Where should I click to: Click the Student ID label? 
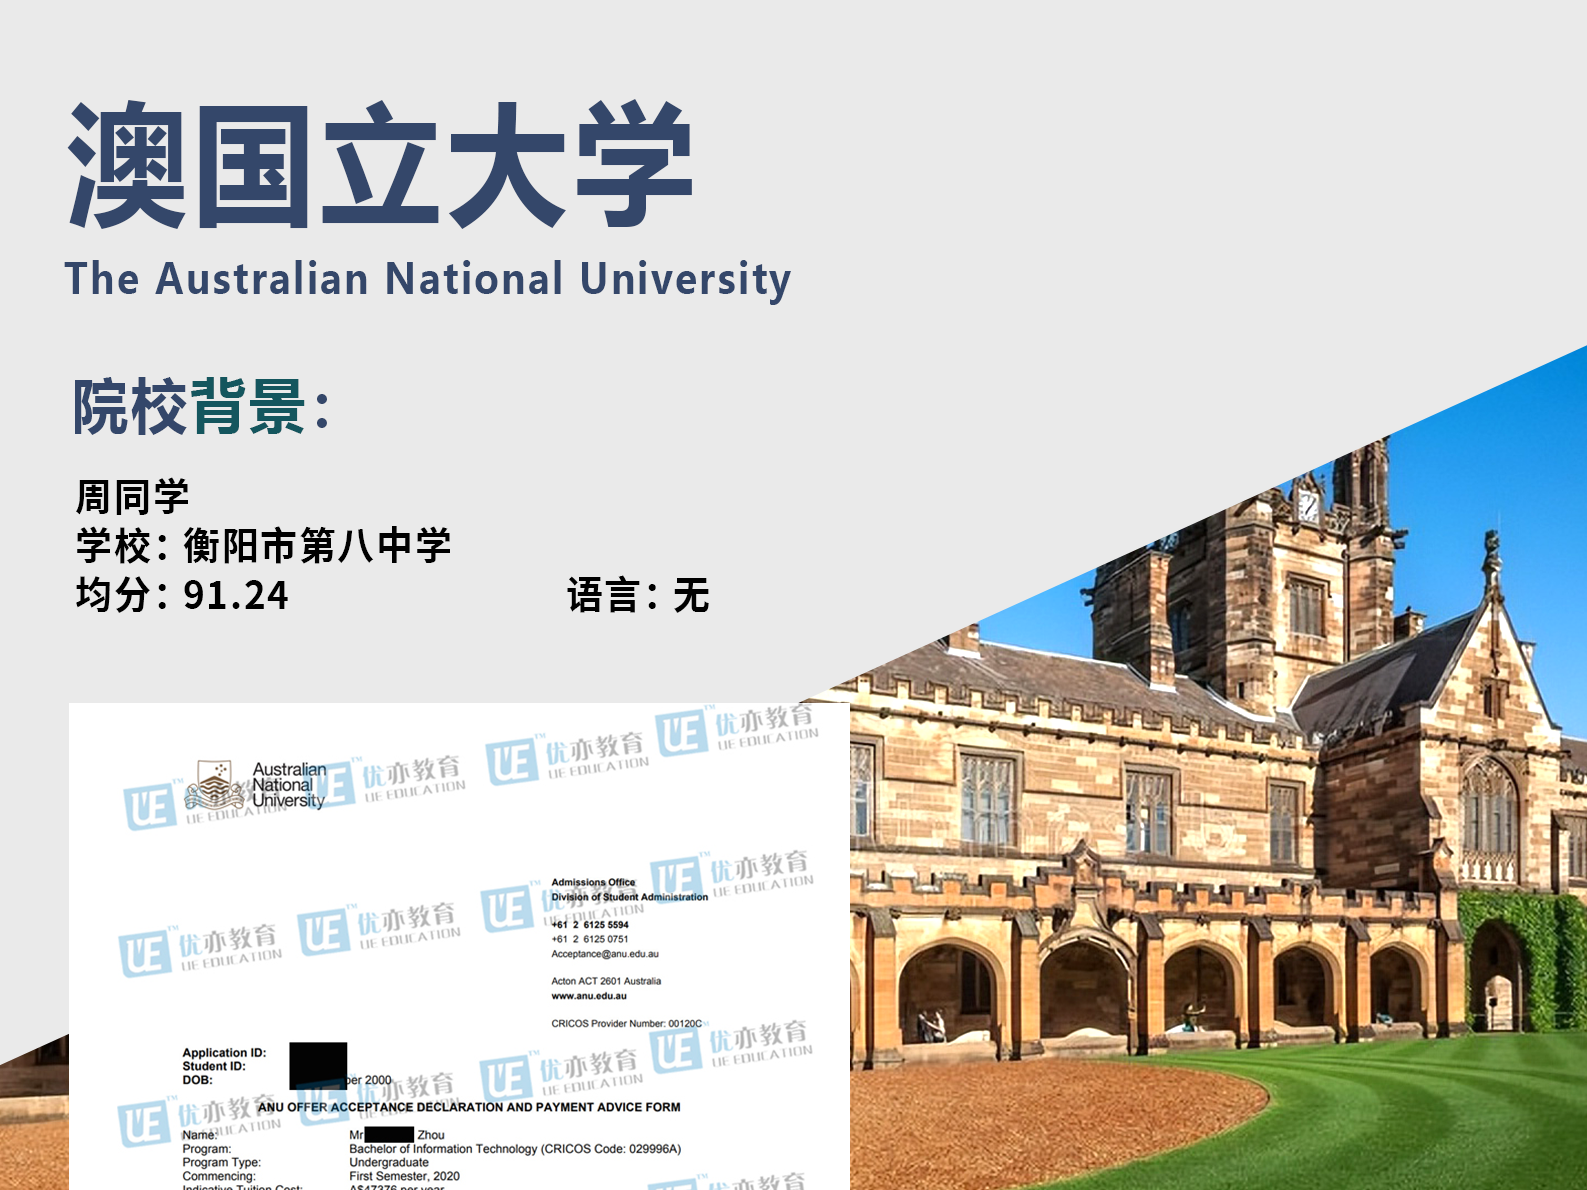point(213,1066)
